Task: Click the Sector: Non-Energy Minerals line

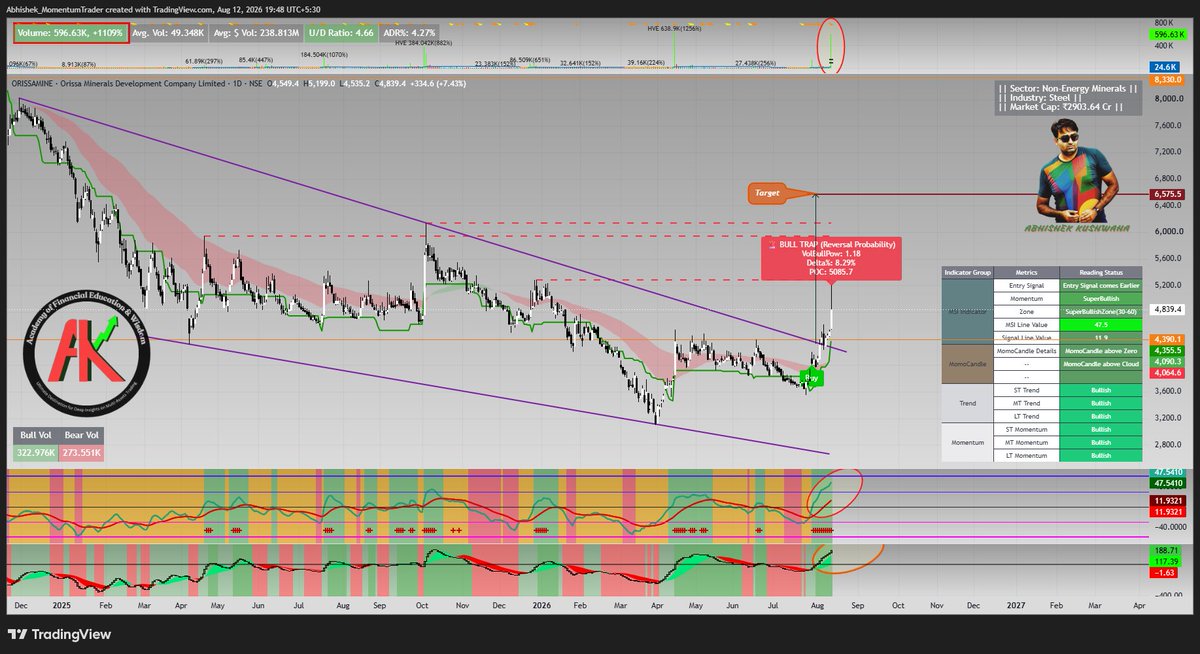Action: [1067, 89]
